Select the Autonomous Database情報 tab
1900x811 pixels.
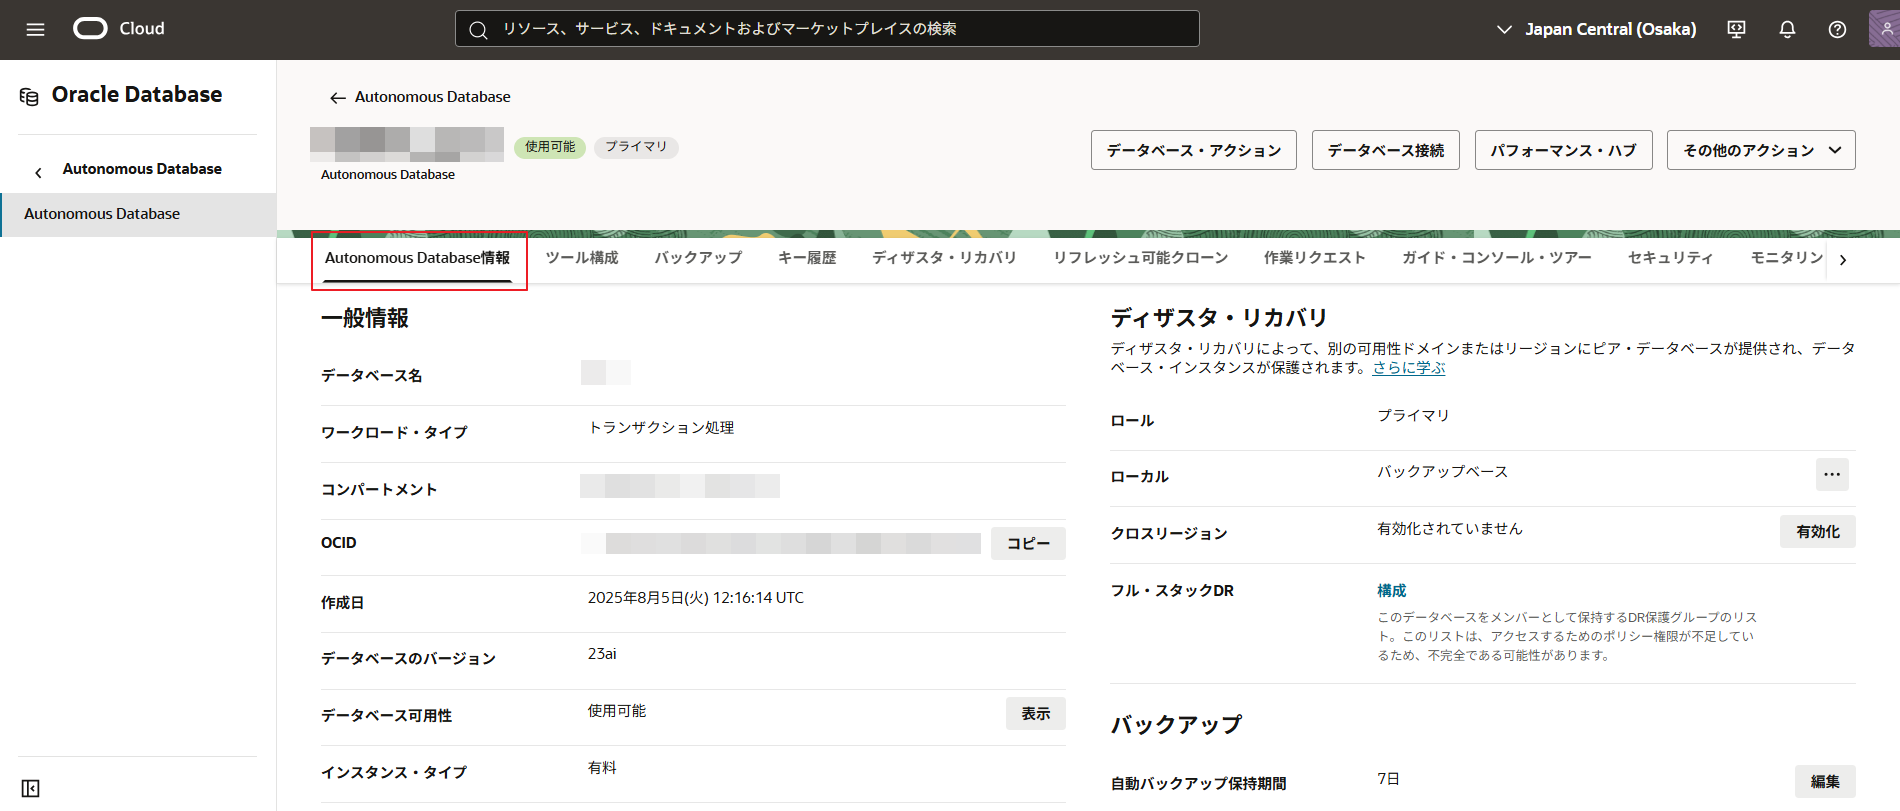[x=418, y=258]
